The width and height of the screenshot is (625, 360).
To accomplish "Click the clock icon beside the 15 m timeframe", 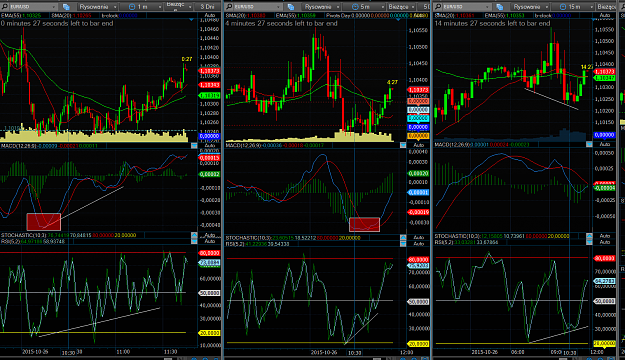I will pyautogui.click(x=563, y=7).
